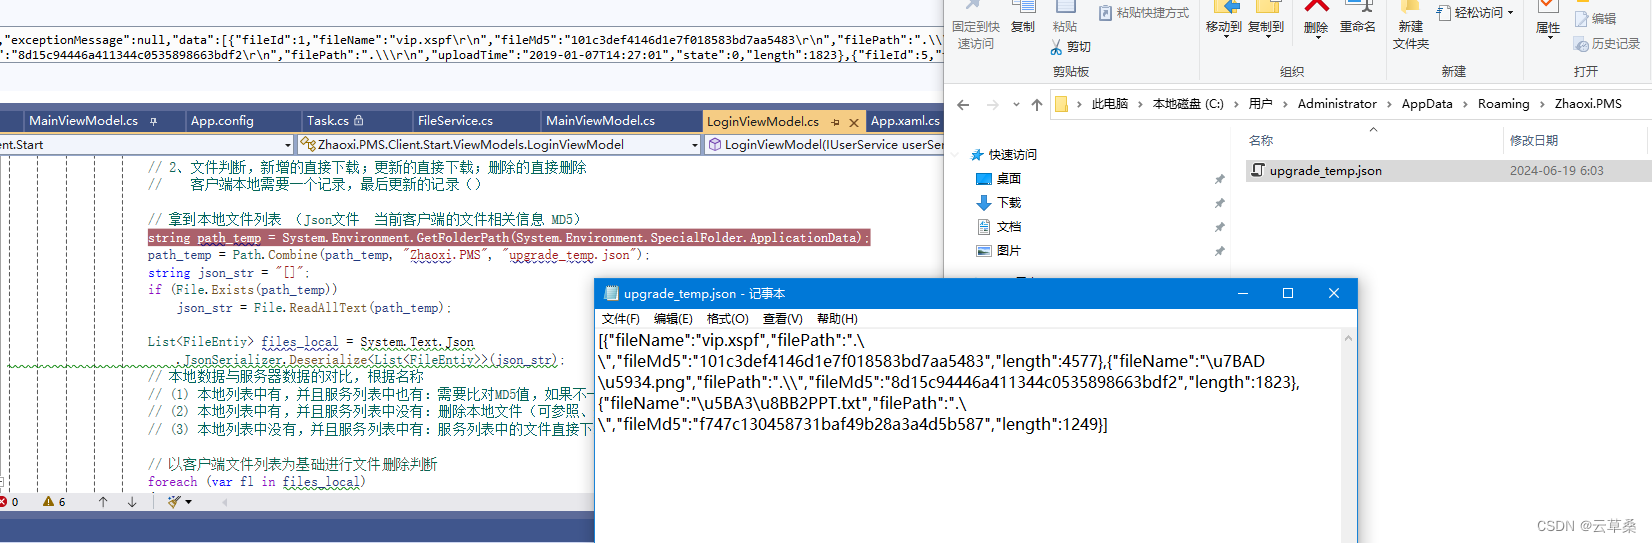
Task: Click the Notepad title bar icon
Action: (x=611, y=294)
